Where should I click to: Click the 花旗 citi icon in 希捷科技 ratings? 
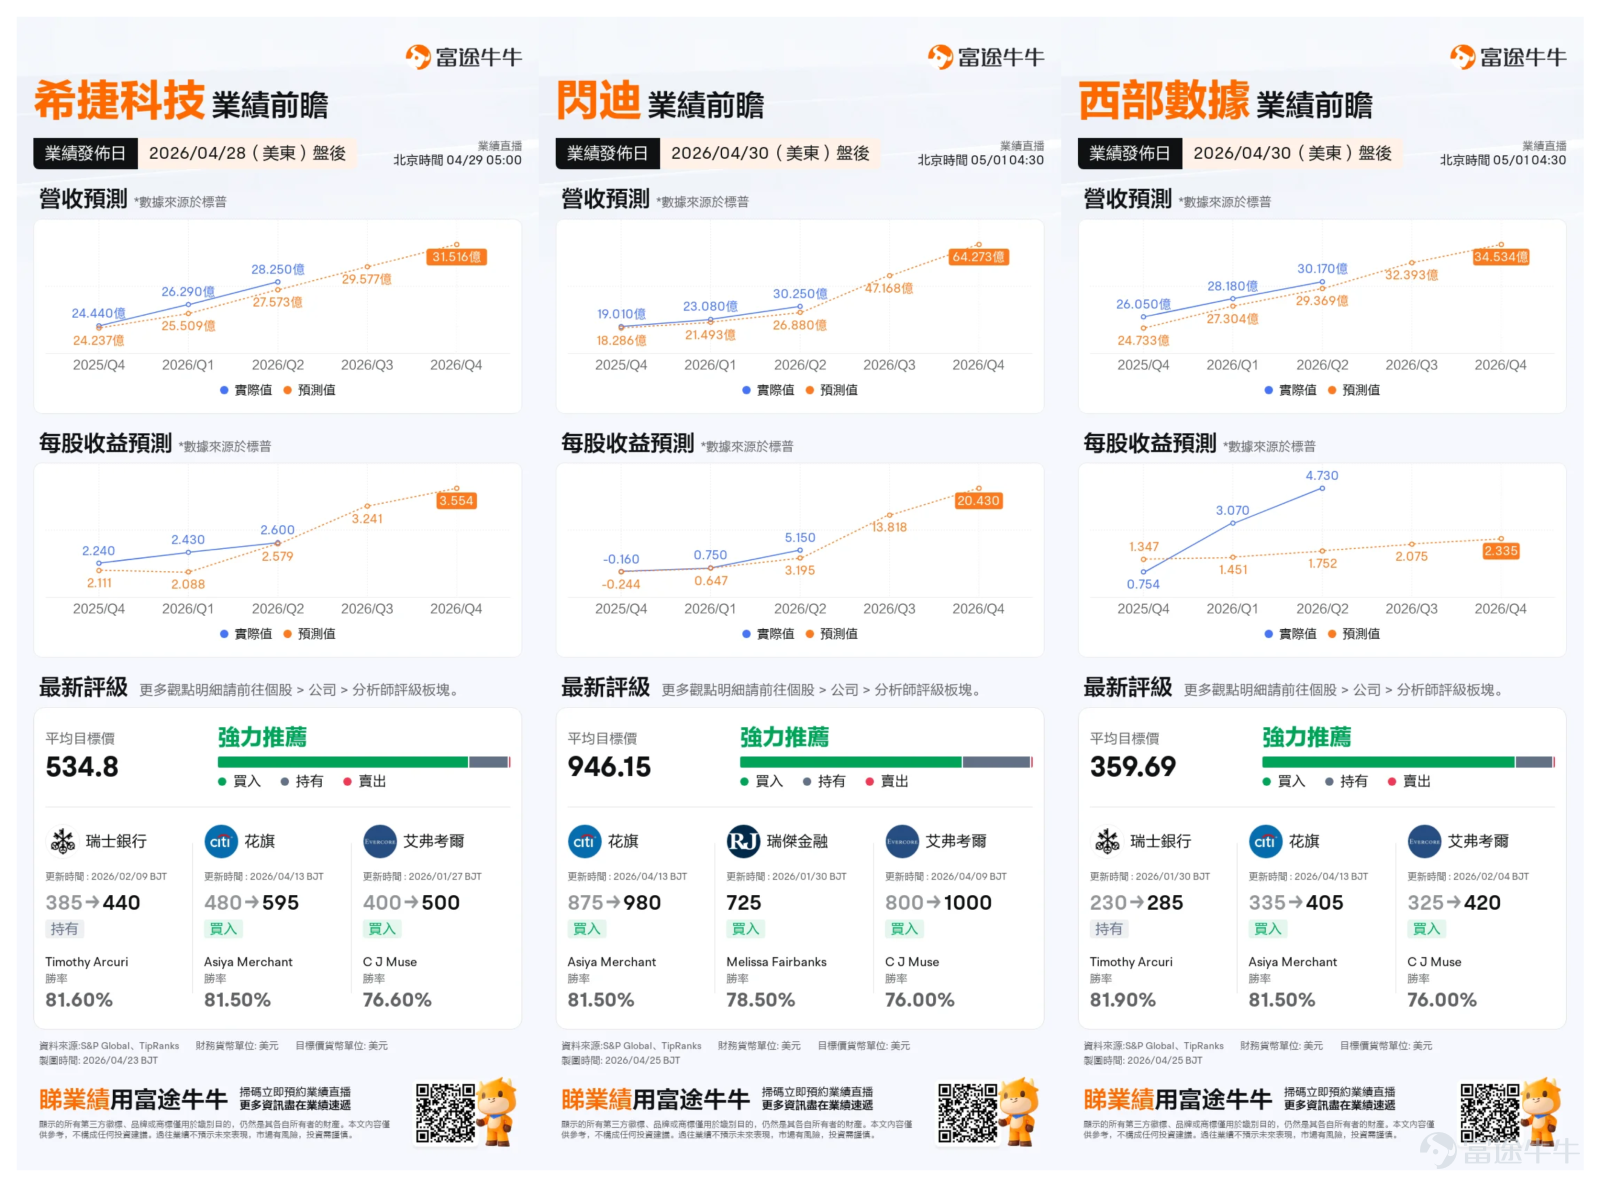(x=220, y=841)
